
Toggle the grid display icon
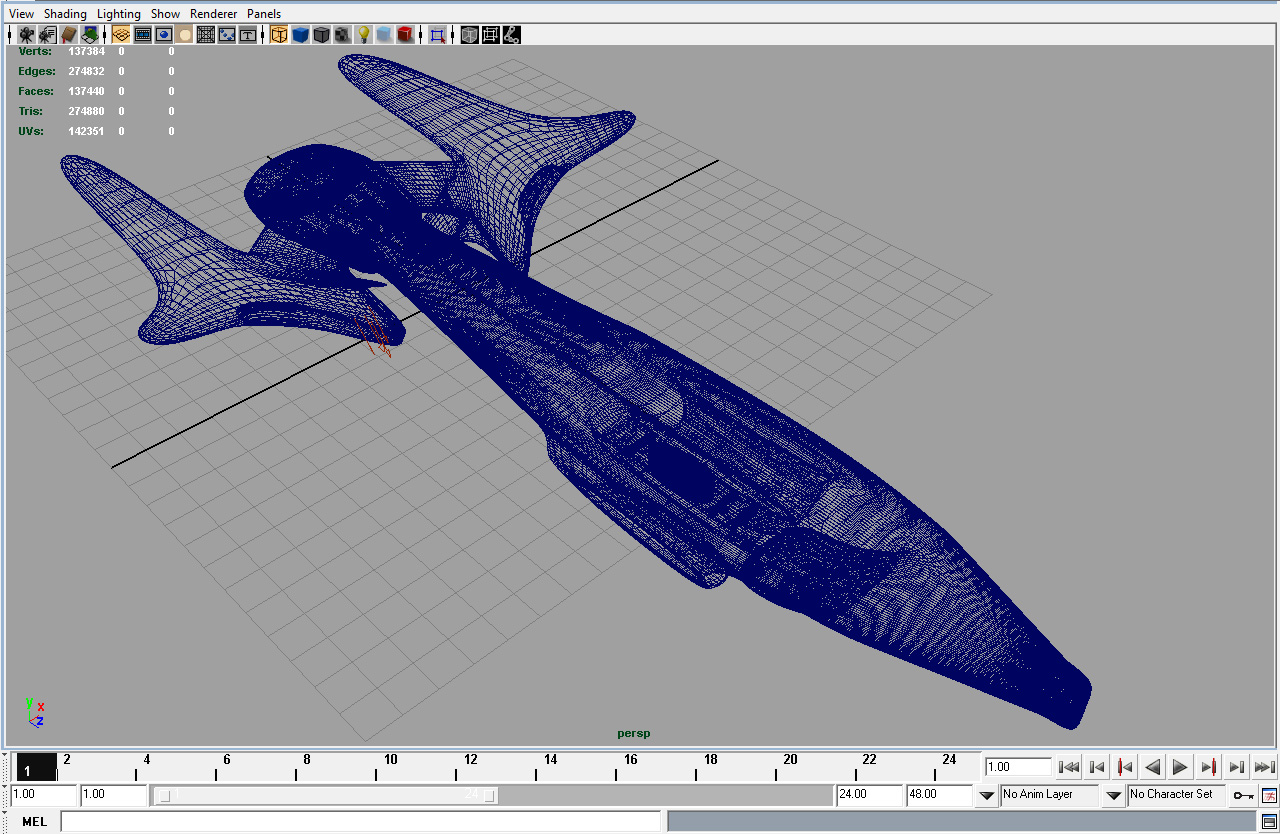click(x=121, y=35)
